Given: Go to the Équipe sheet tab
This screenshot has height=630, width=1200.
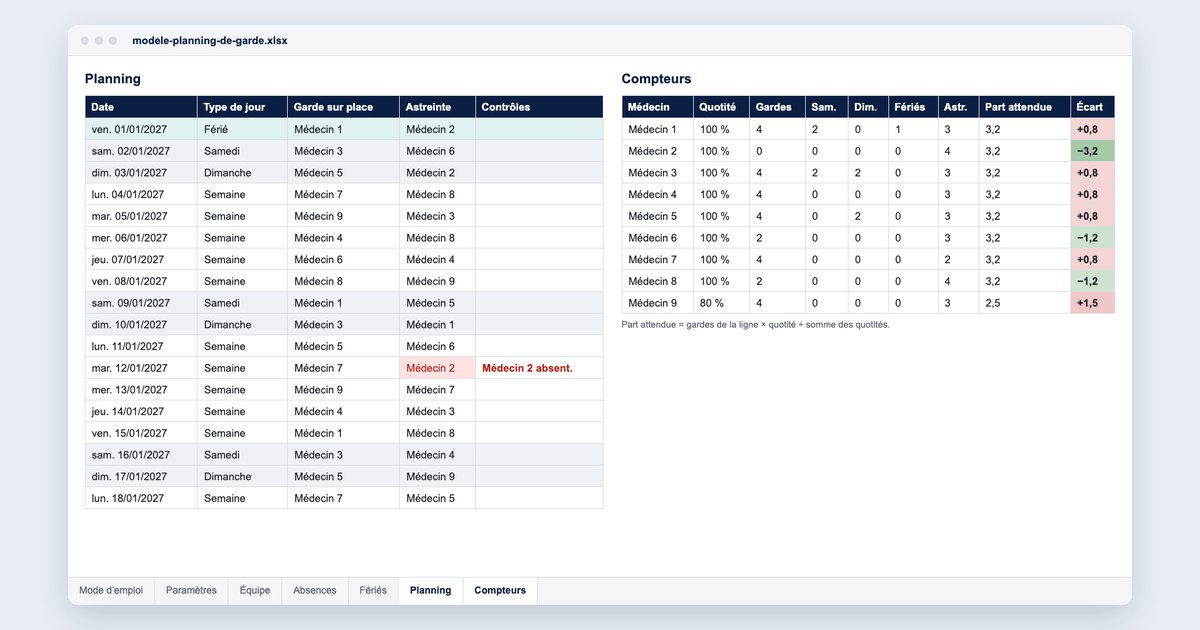Looking at the screenshot, I should click(x=255, y=591).
